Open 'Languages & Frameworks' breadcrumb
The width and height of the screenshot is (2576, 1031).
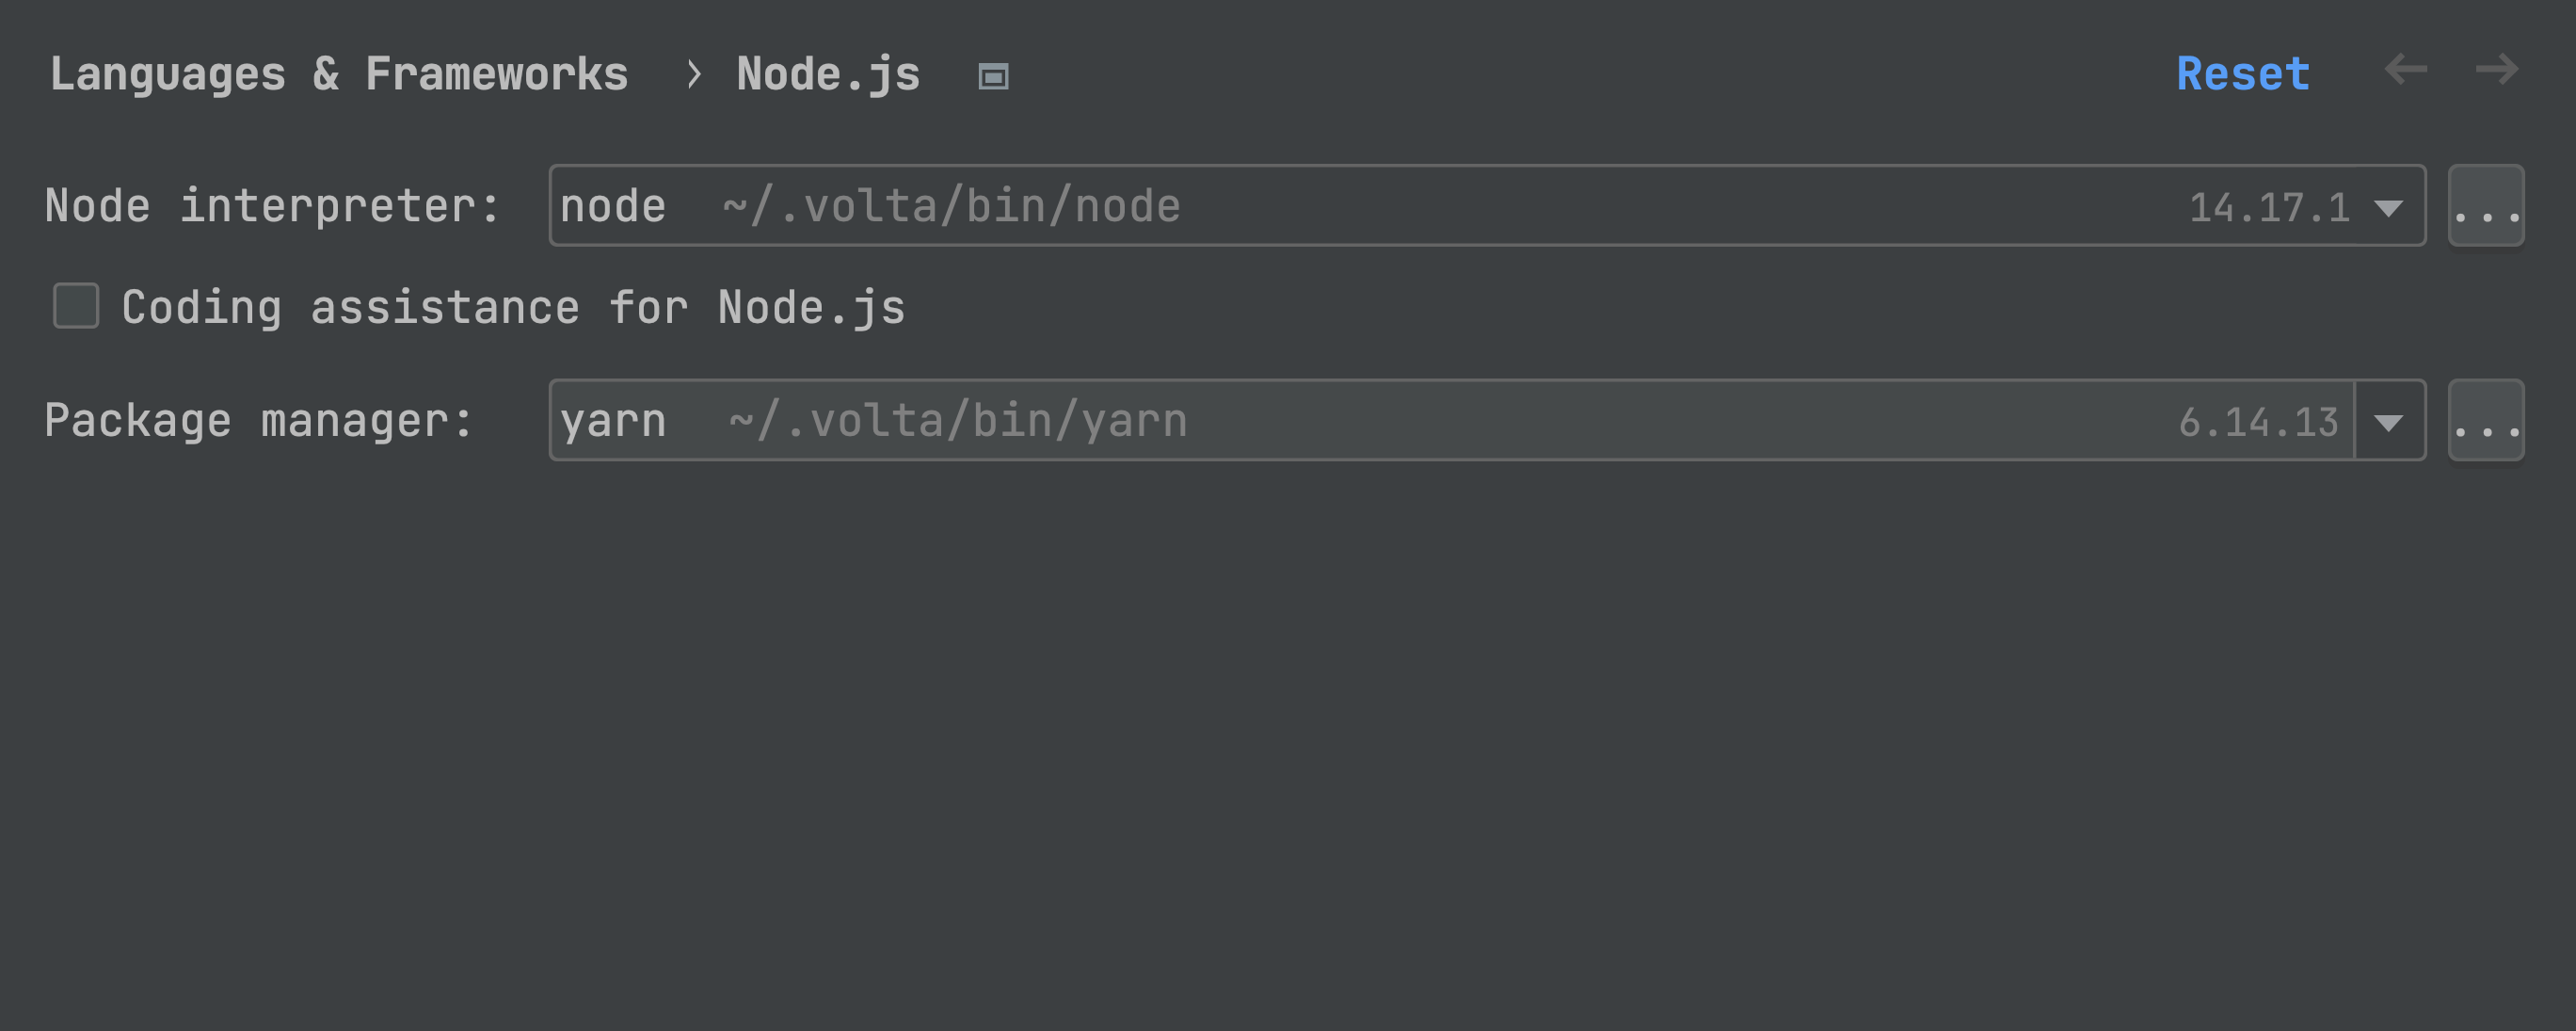[339, 74]
